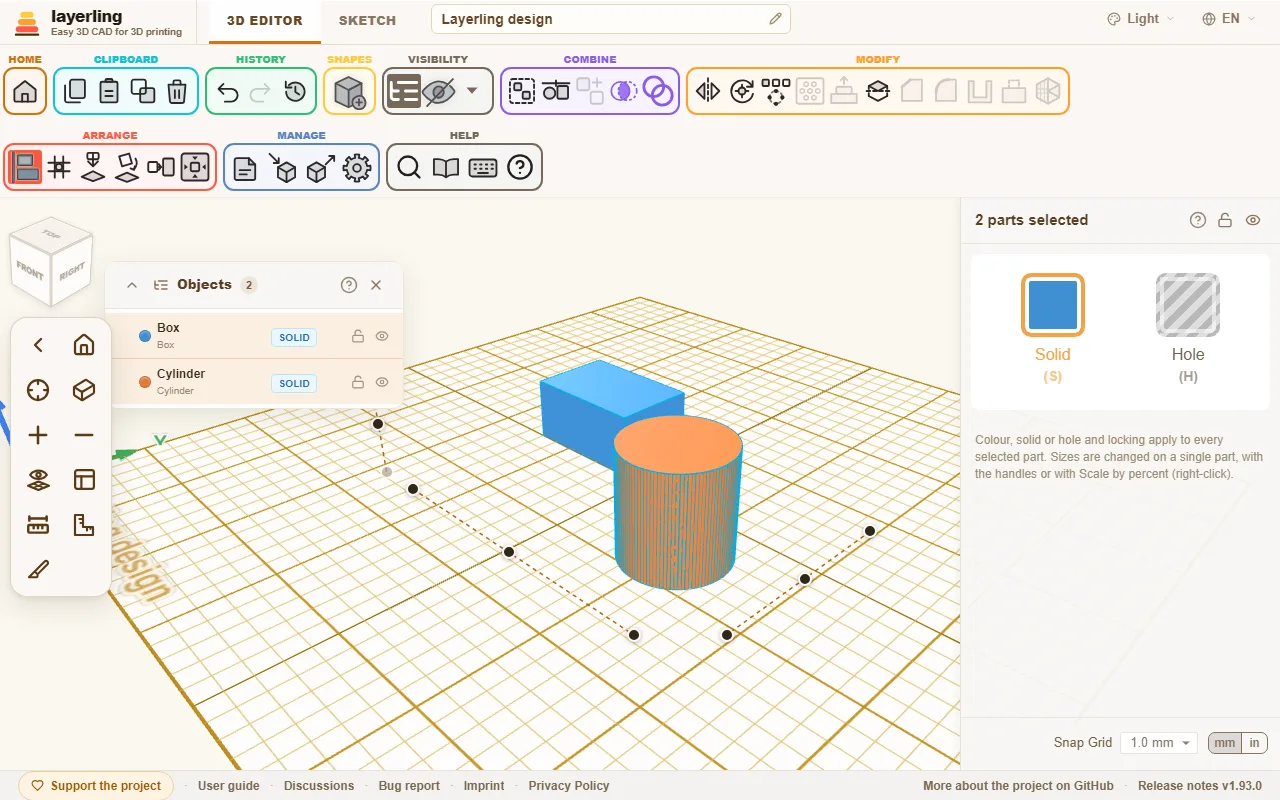The height and width of the screenshot is (800, 1280).
Task: Open the 3D EDITOR tab
Action: click(x=264, y=20)
